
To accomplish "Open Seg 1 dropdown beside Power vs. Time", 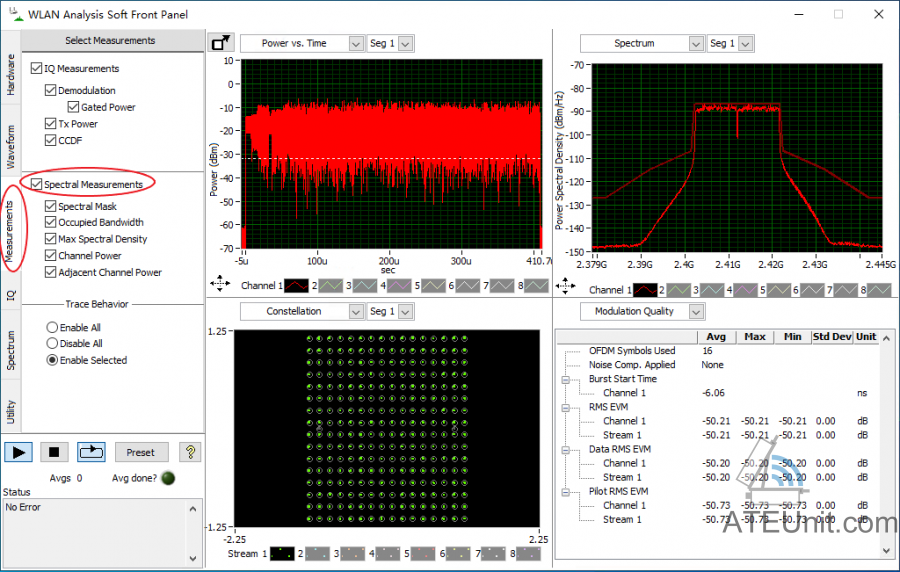I will (405, 44).
